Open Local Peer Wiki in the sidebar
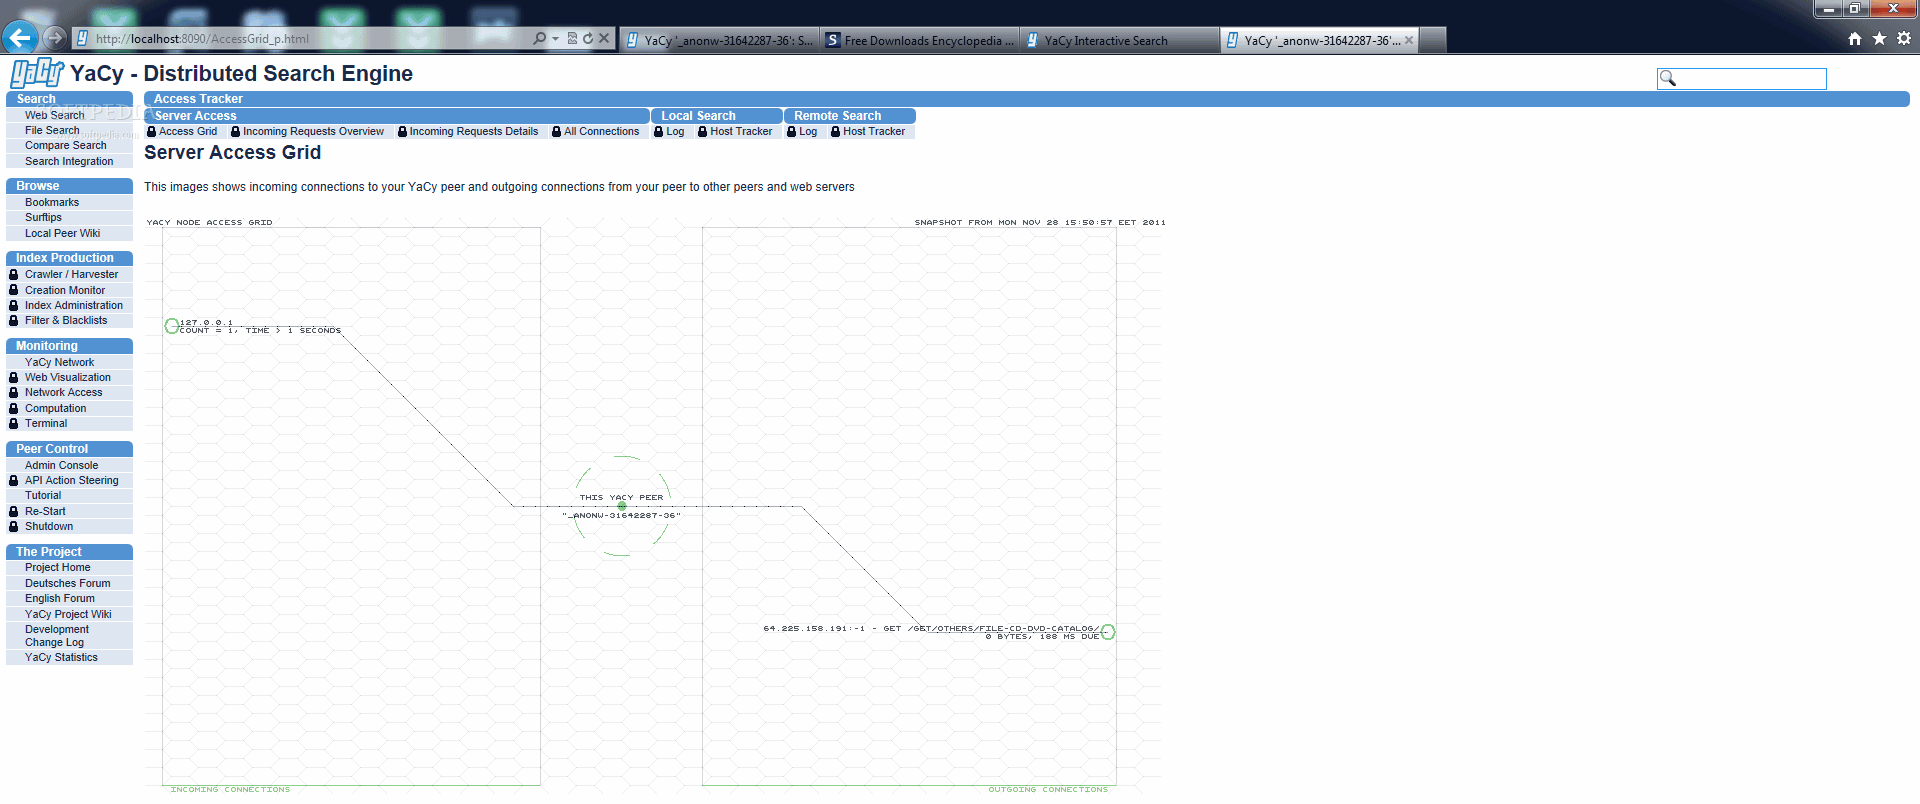This screenshot has width=1920, height=804. (62, 233)
